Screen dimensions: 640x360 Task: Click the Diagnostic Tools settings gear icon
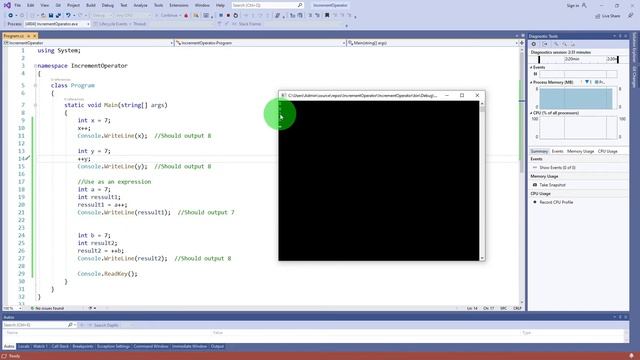tap(534, 44)
